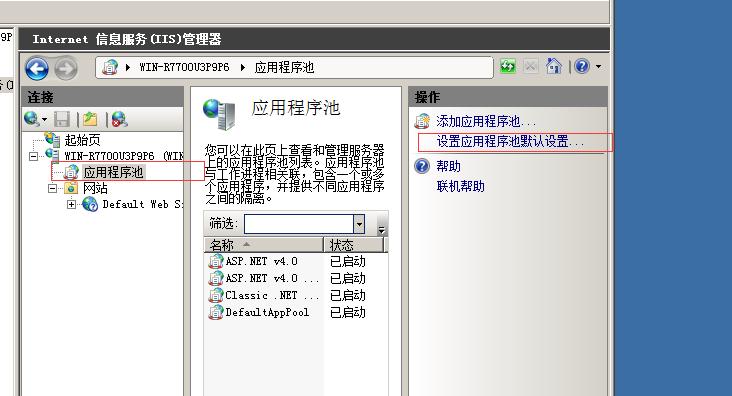Click the globe connect icon in the Connections toolbar
Screen dimensions: 732x396
tap(31, 119)
